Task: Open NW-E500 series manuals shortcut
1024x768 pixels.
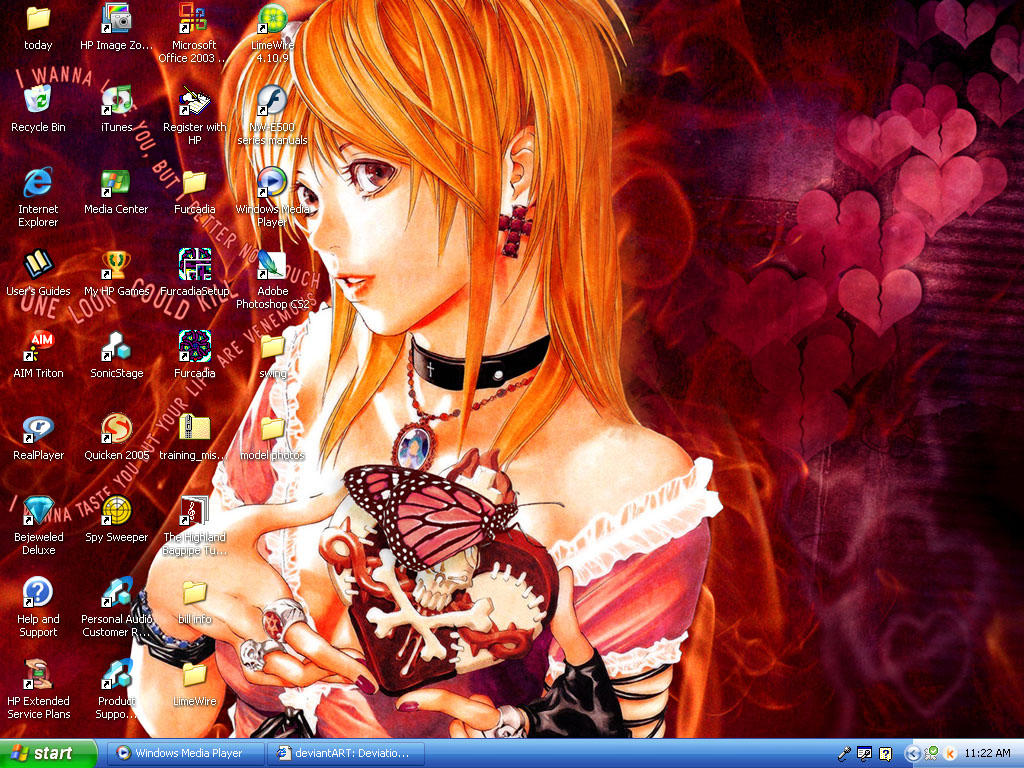Action: pyautogui.click(x=272, y=101)
